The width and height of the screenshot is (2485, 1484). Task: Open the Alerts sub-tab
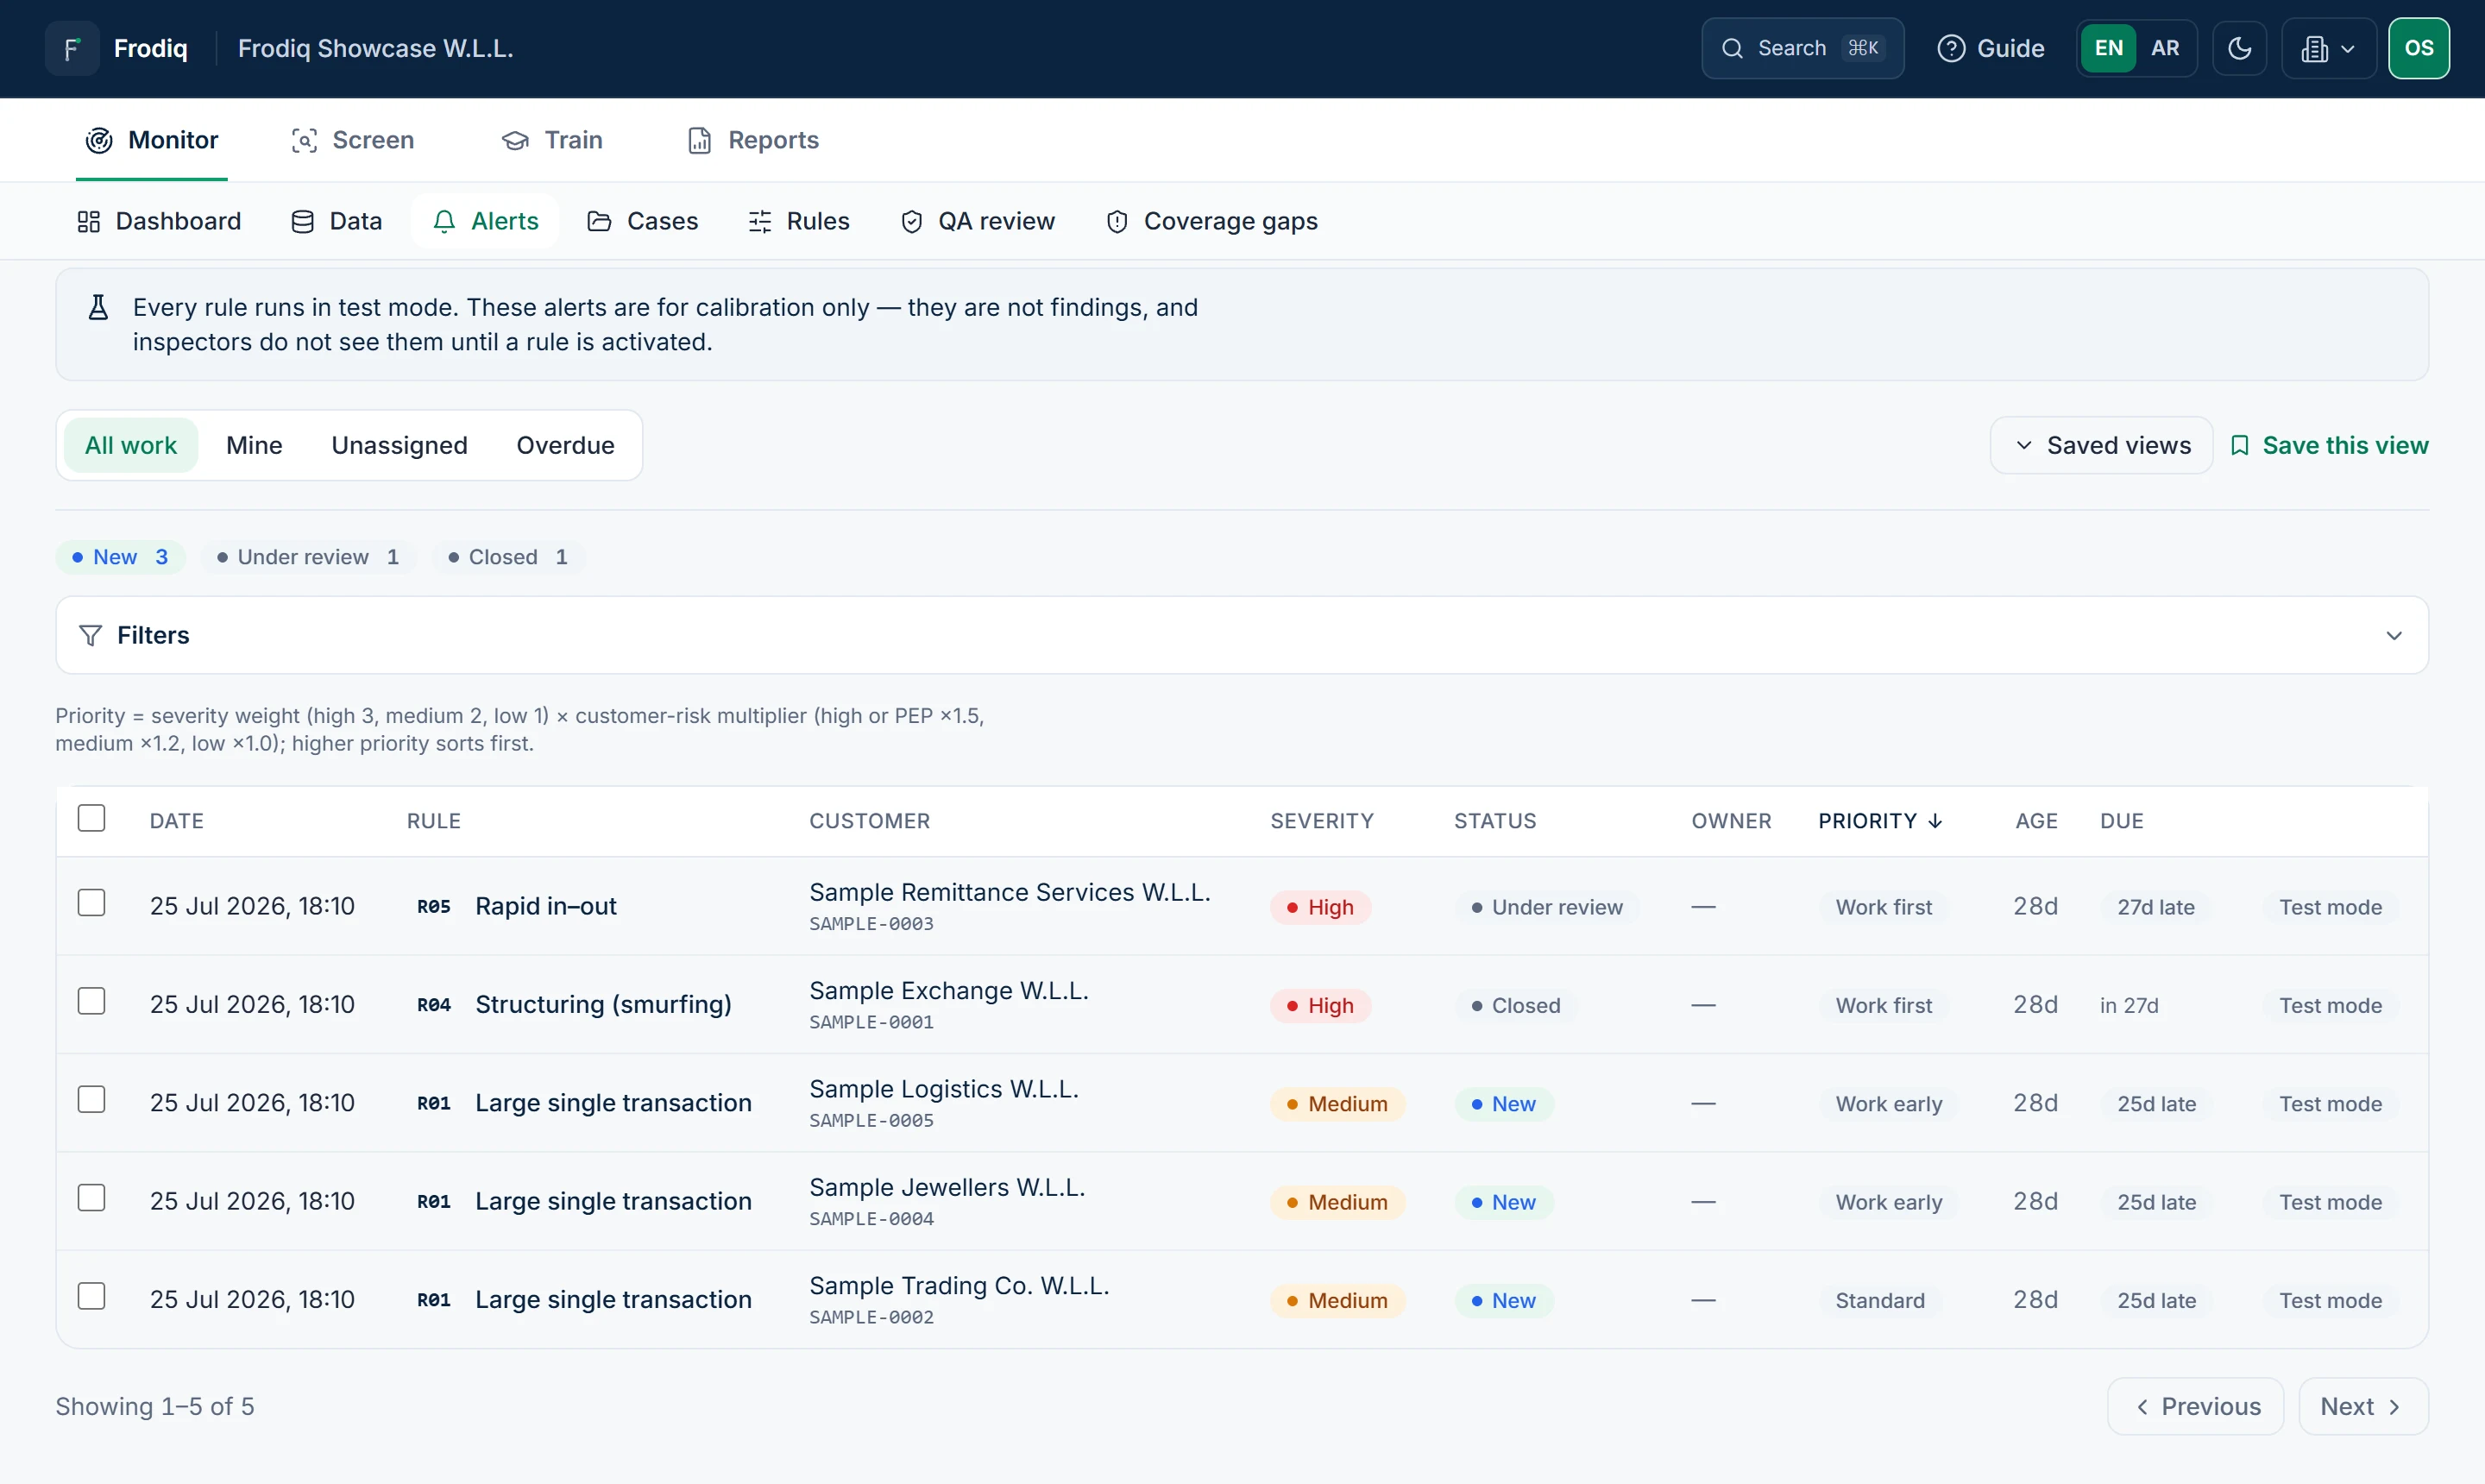485,221
